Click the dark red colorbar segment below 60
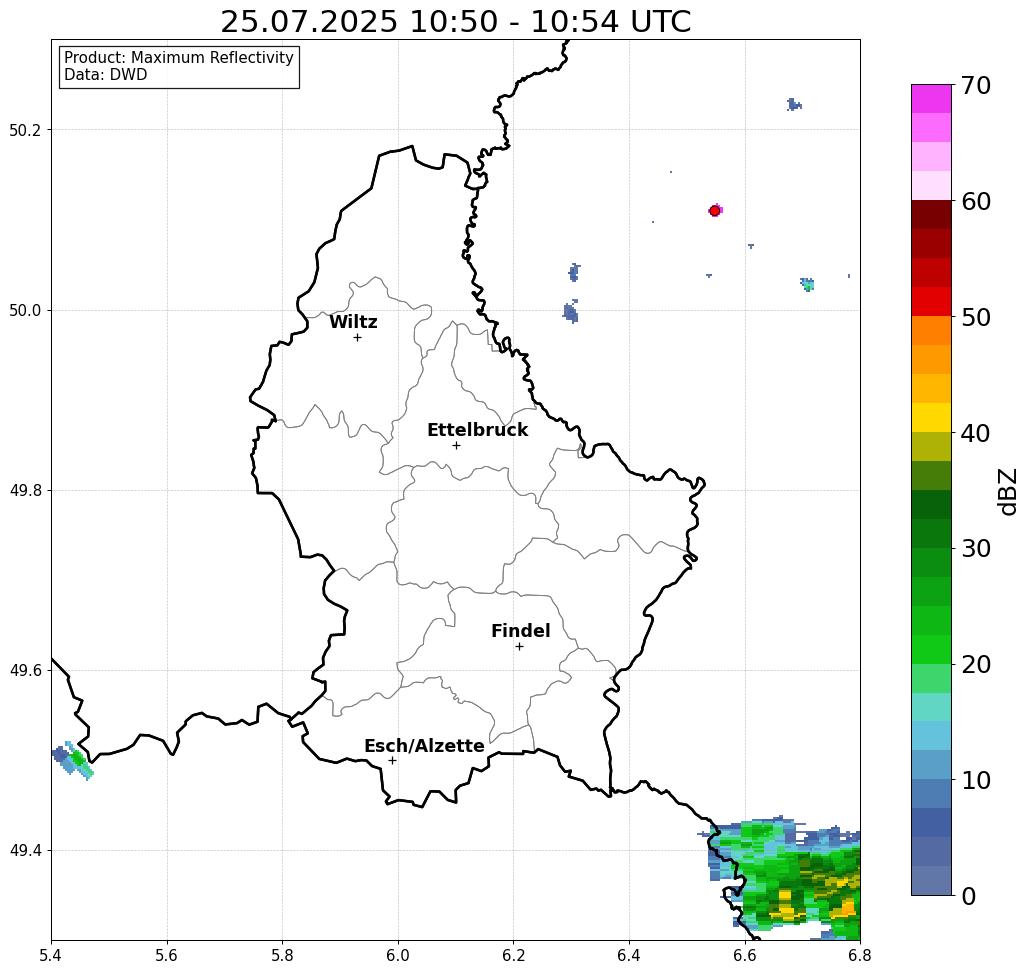1029x973 pixels. (931, 215)
